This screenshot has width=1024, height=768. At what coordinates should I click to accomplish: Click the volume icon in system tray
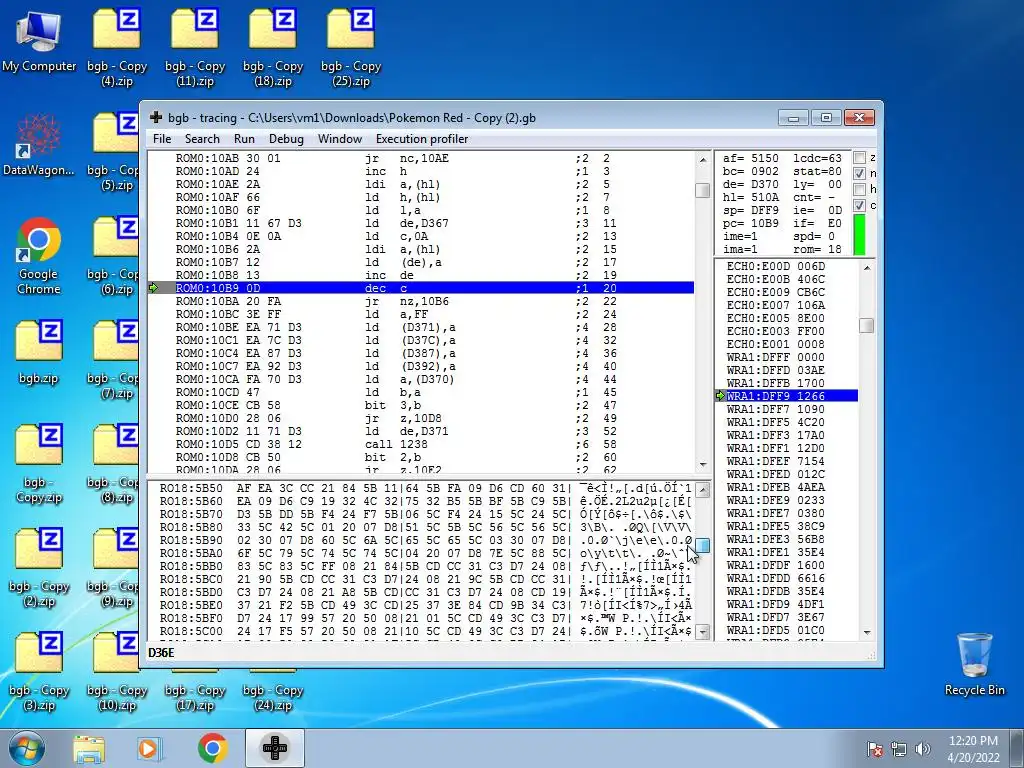tap(923, 749)
